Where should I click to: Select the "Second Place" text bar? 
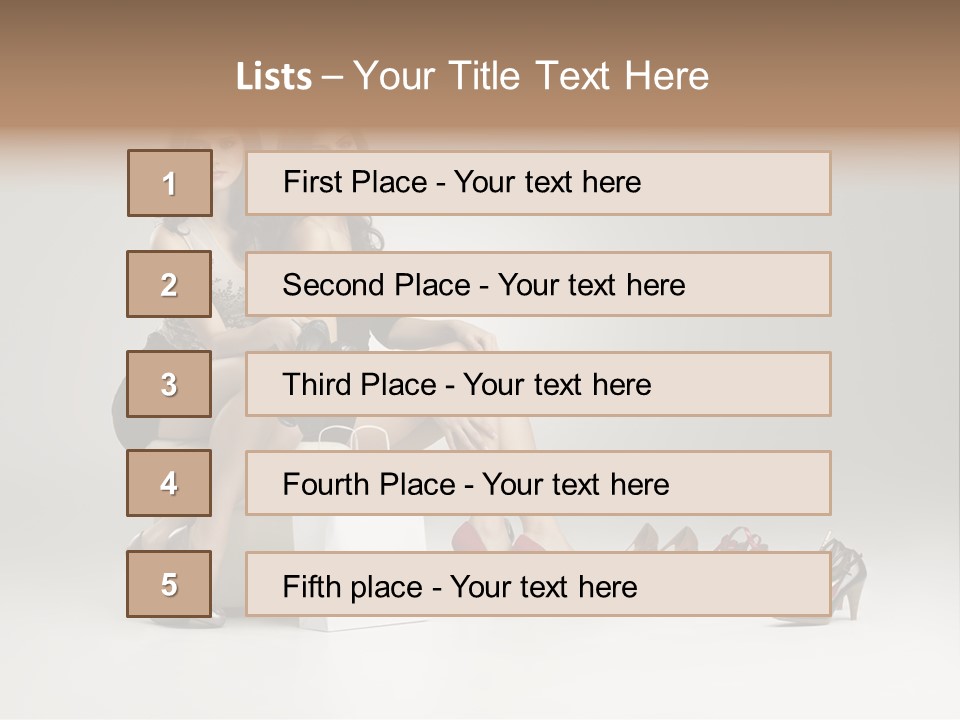[x=538, y=284]
